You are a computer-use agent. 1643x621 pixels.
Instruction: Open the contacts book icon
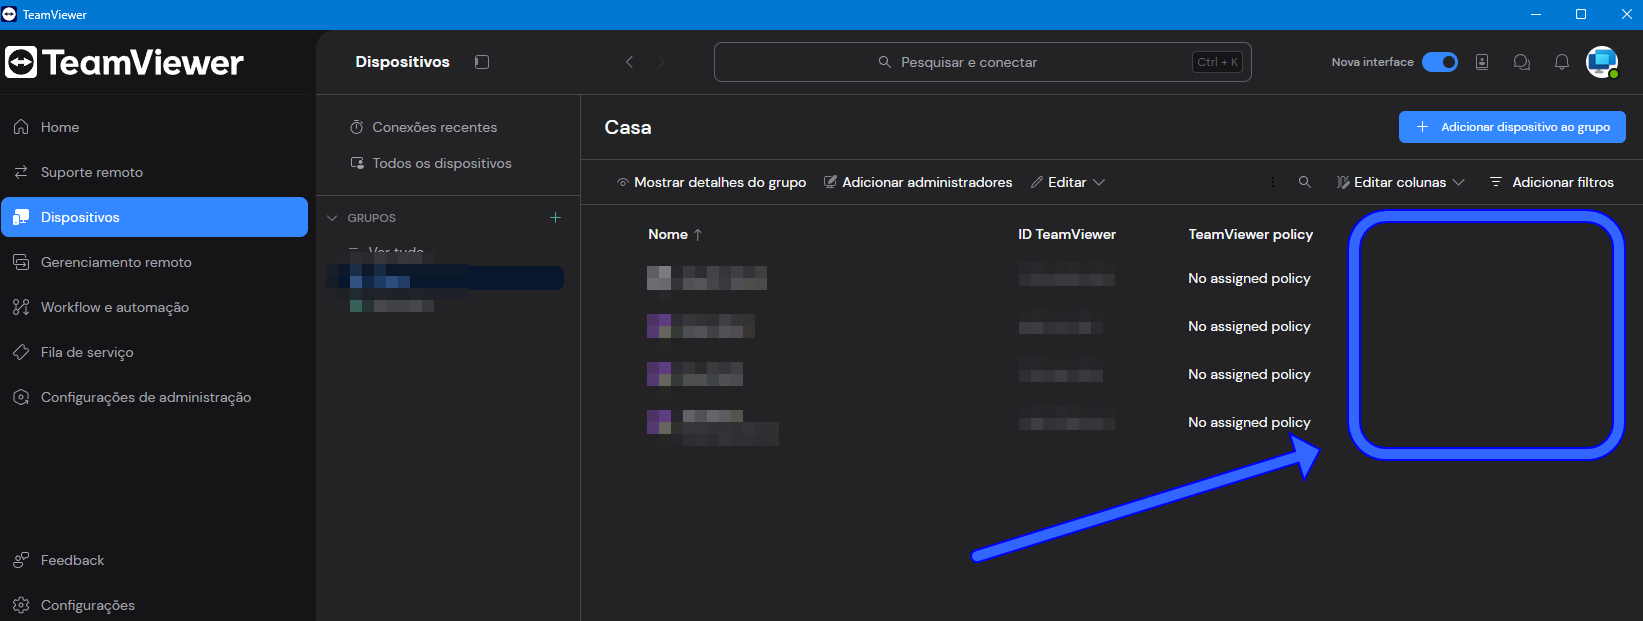pyautogui.click(x=1482, y=62)
